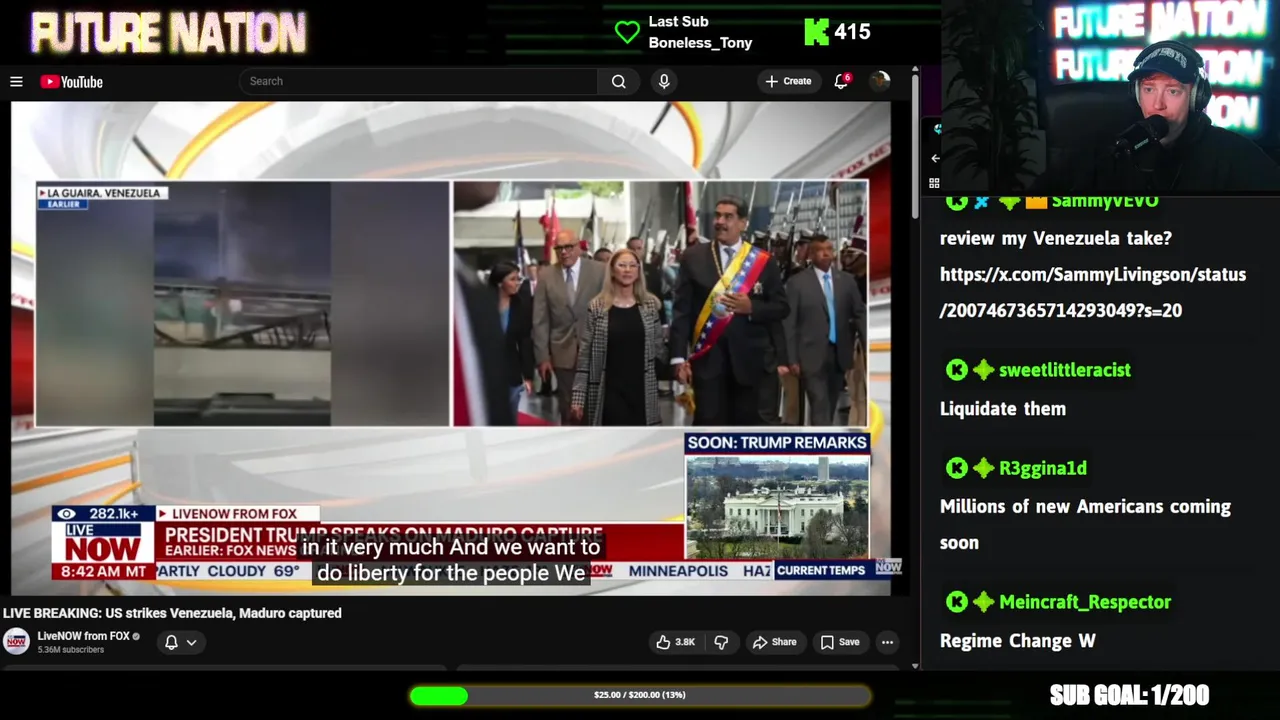The width and height of the screenshot is (1280, 720).
Task: Click the 'Liquidate them' chat message
Action: 1003,408
